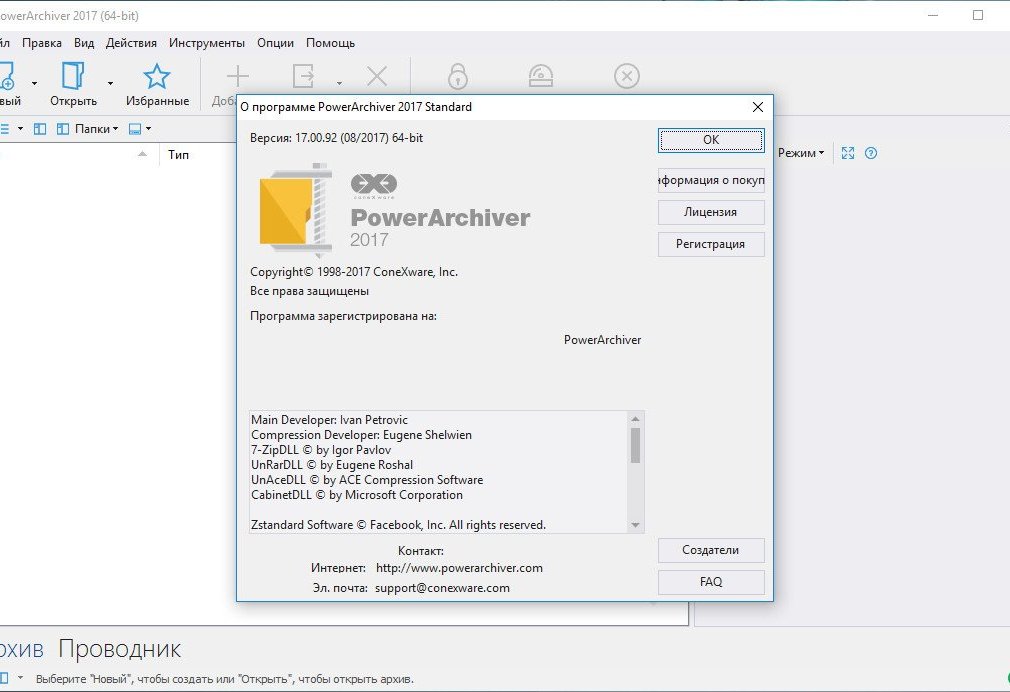The image size is (1010, 692).
Task: Expand the list view style arrow
Action: pos(20,129)
